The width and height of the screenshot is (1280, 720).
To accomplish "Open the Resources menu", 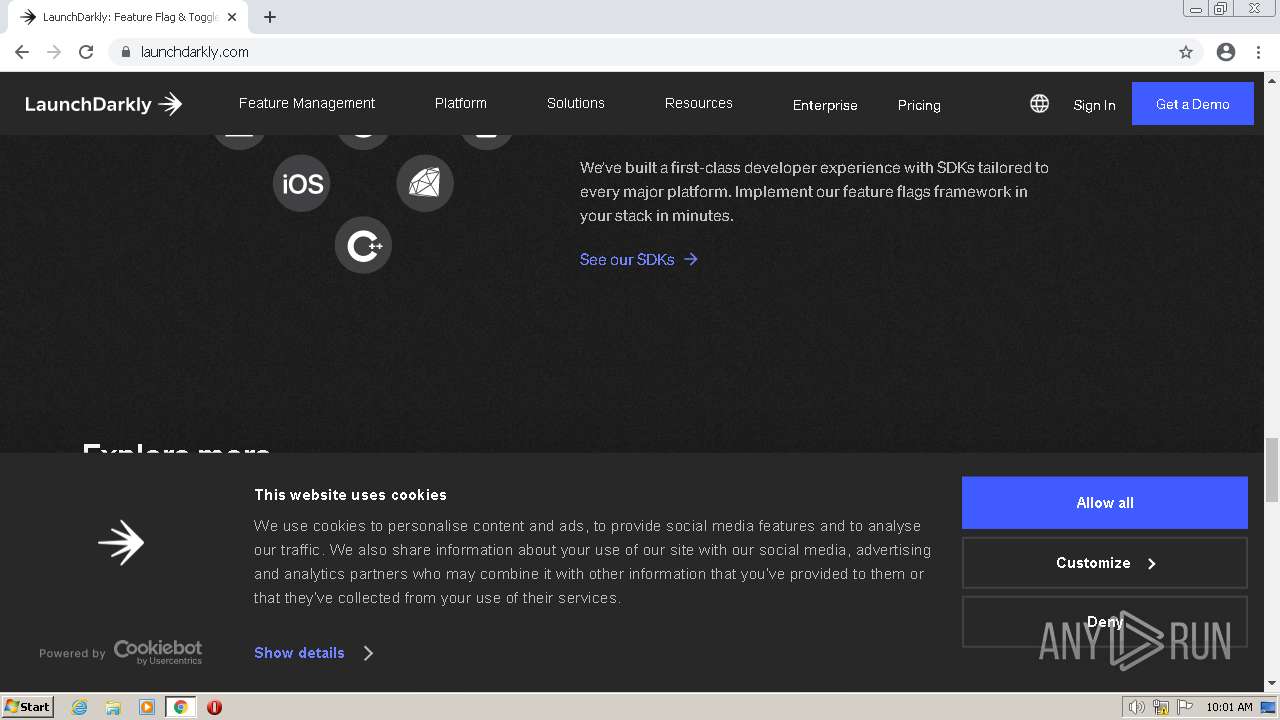I will tap(699, 103).
